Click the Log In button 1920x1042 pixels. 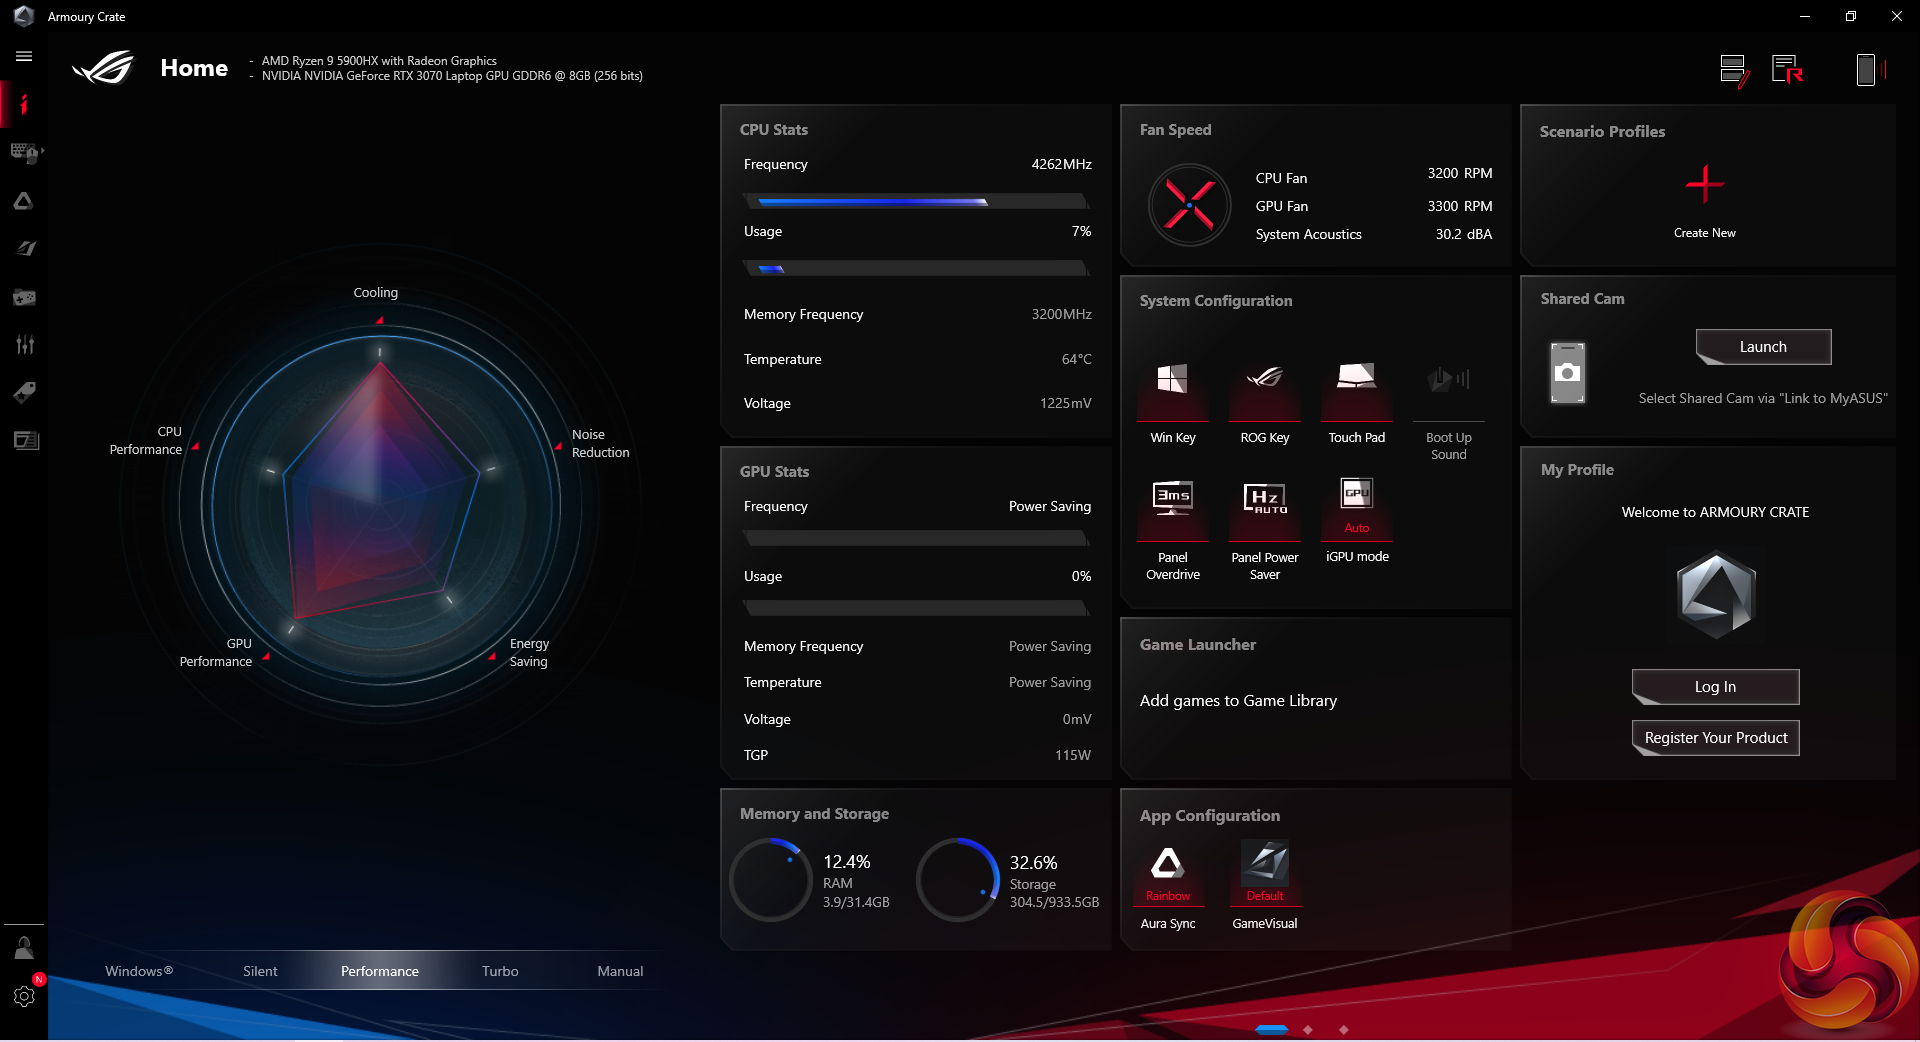[x=1714, y=687]
